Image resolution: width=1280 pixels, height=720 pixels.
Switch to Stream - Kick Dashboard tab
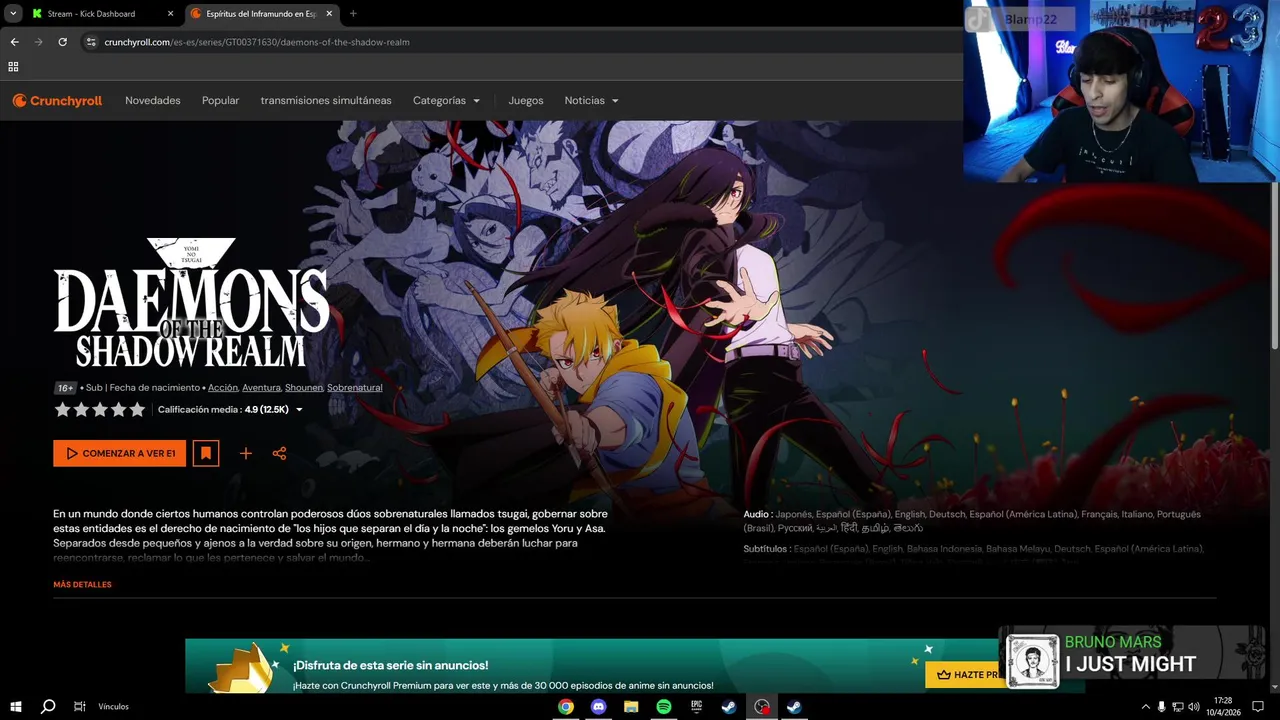click(x=91, y=14)
